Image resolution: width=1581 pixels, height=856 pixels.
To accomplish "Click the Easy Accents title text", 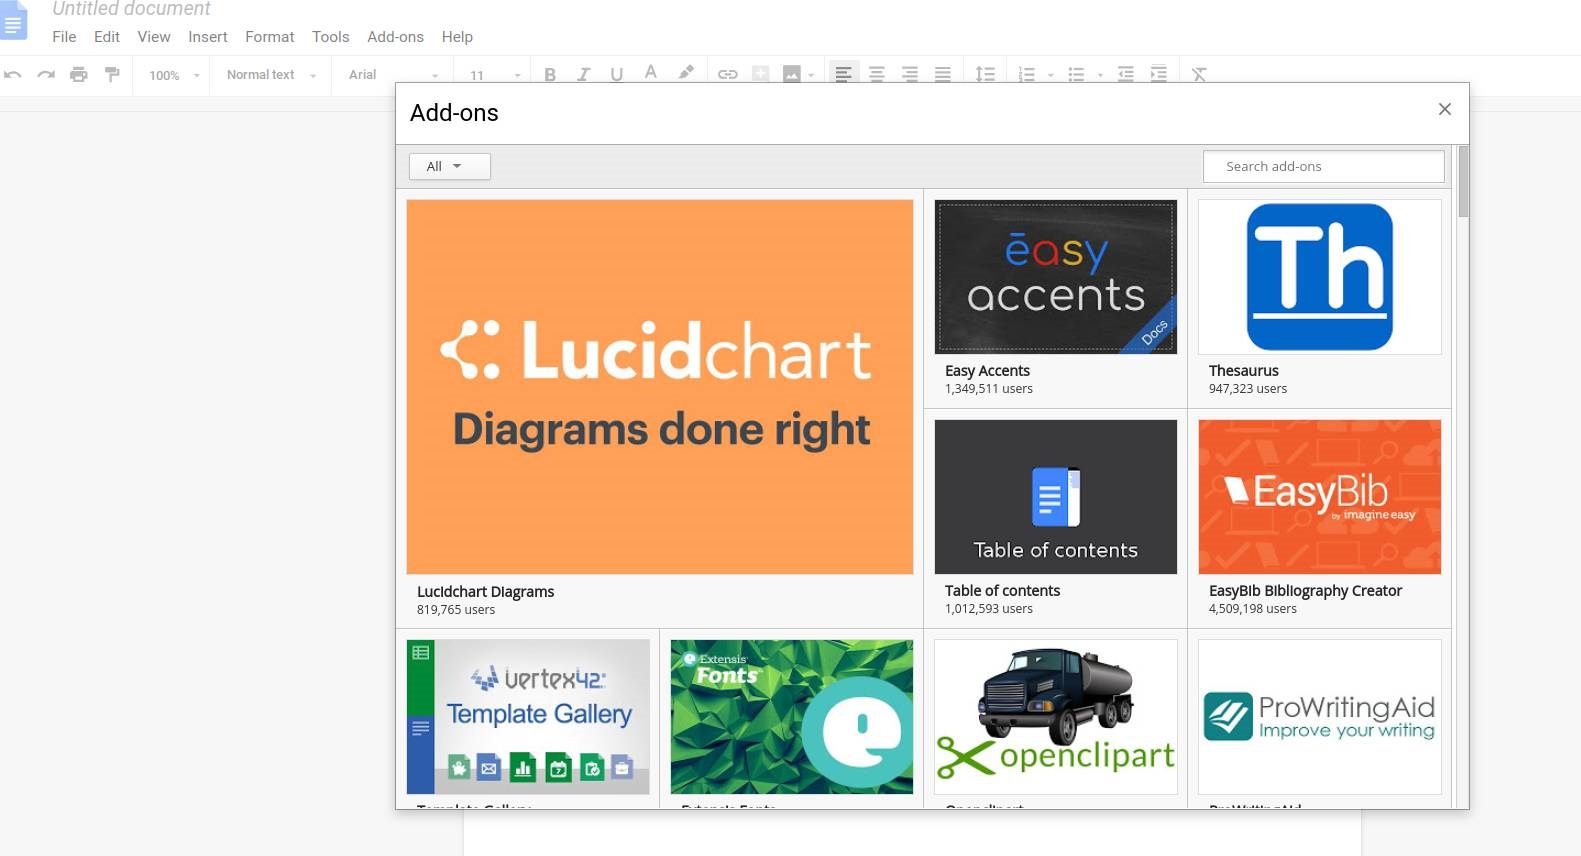I will (987, 370).
